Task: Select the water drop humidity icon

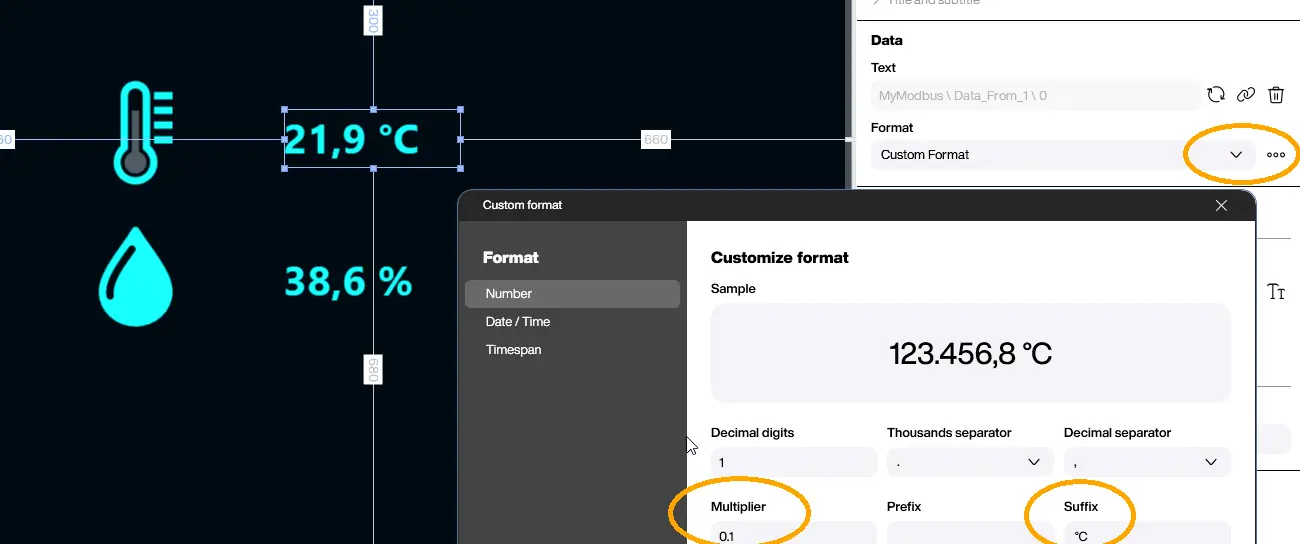Action: (136, 277)
